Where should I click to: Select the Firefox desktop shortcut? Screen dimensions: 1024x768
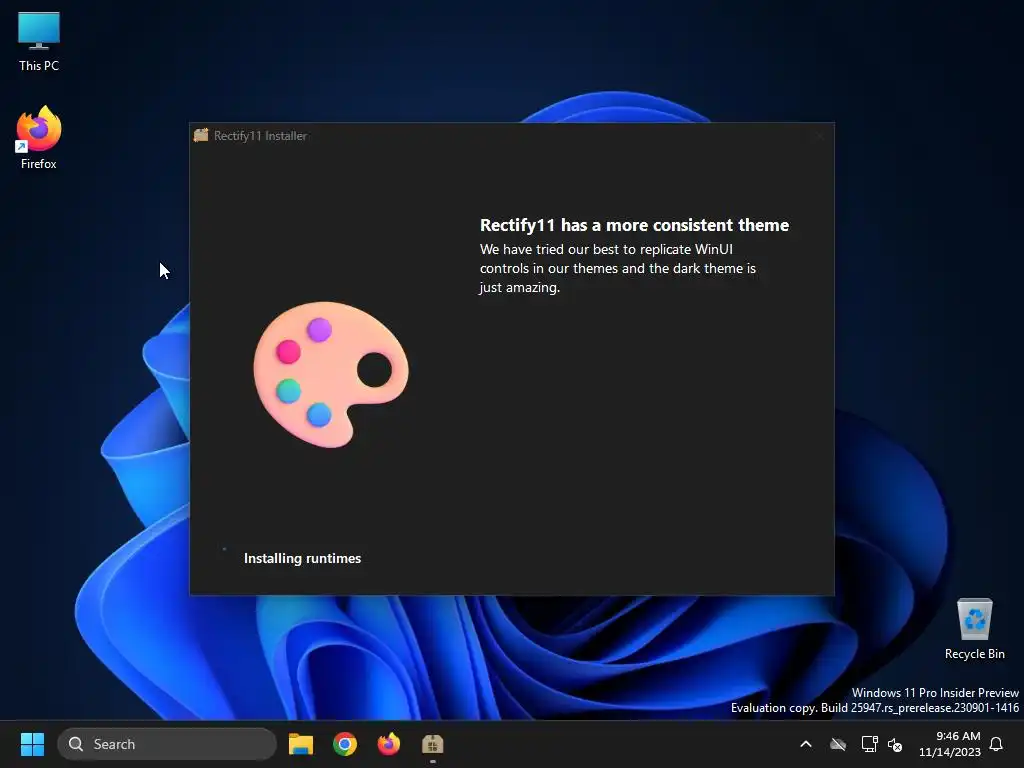click(39, 138)
